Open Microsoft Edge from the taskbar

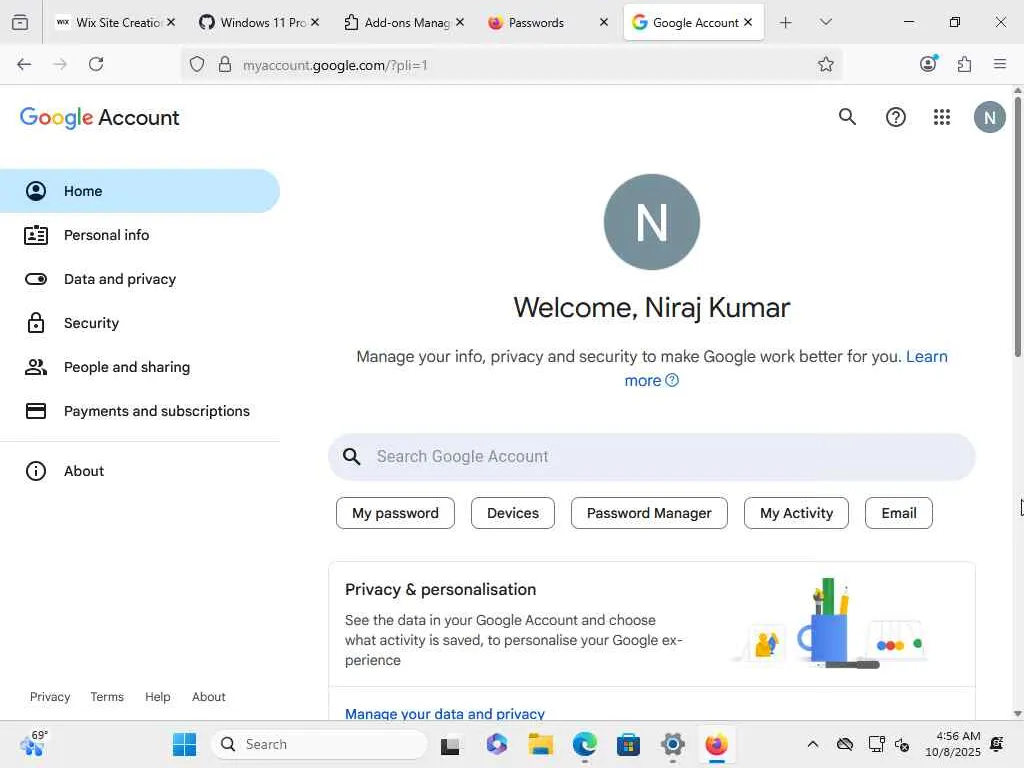coord(584,744)
